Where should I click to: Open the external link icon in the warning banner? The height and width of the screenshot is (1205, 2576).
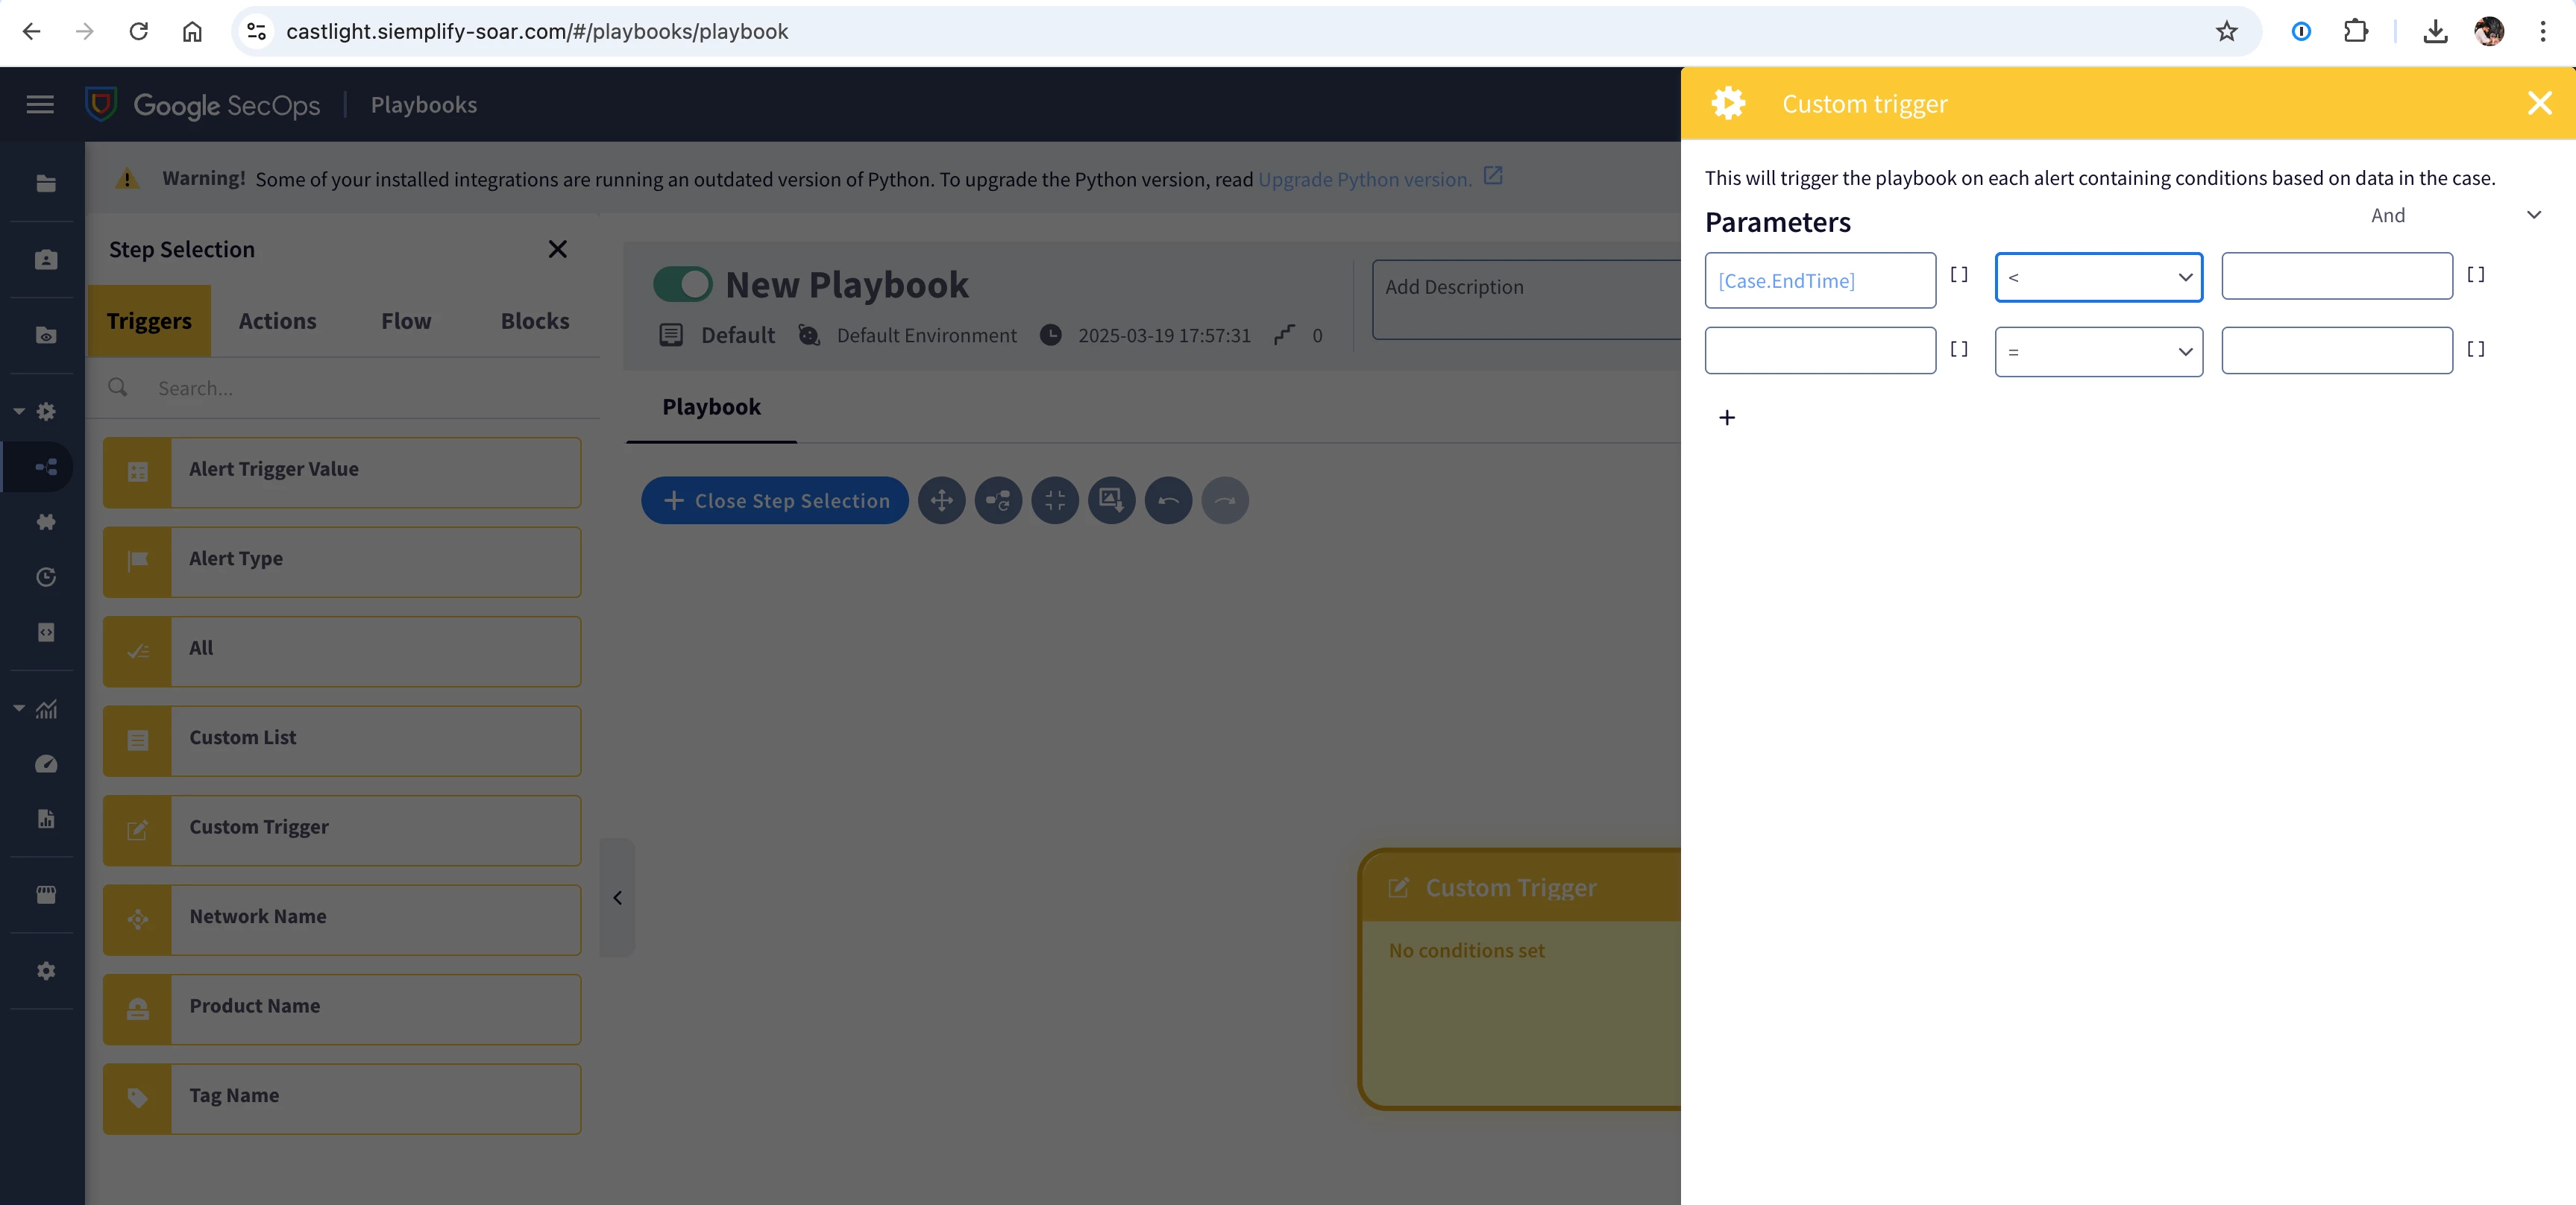point(1493,176)
